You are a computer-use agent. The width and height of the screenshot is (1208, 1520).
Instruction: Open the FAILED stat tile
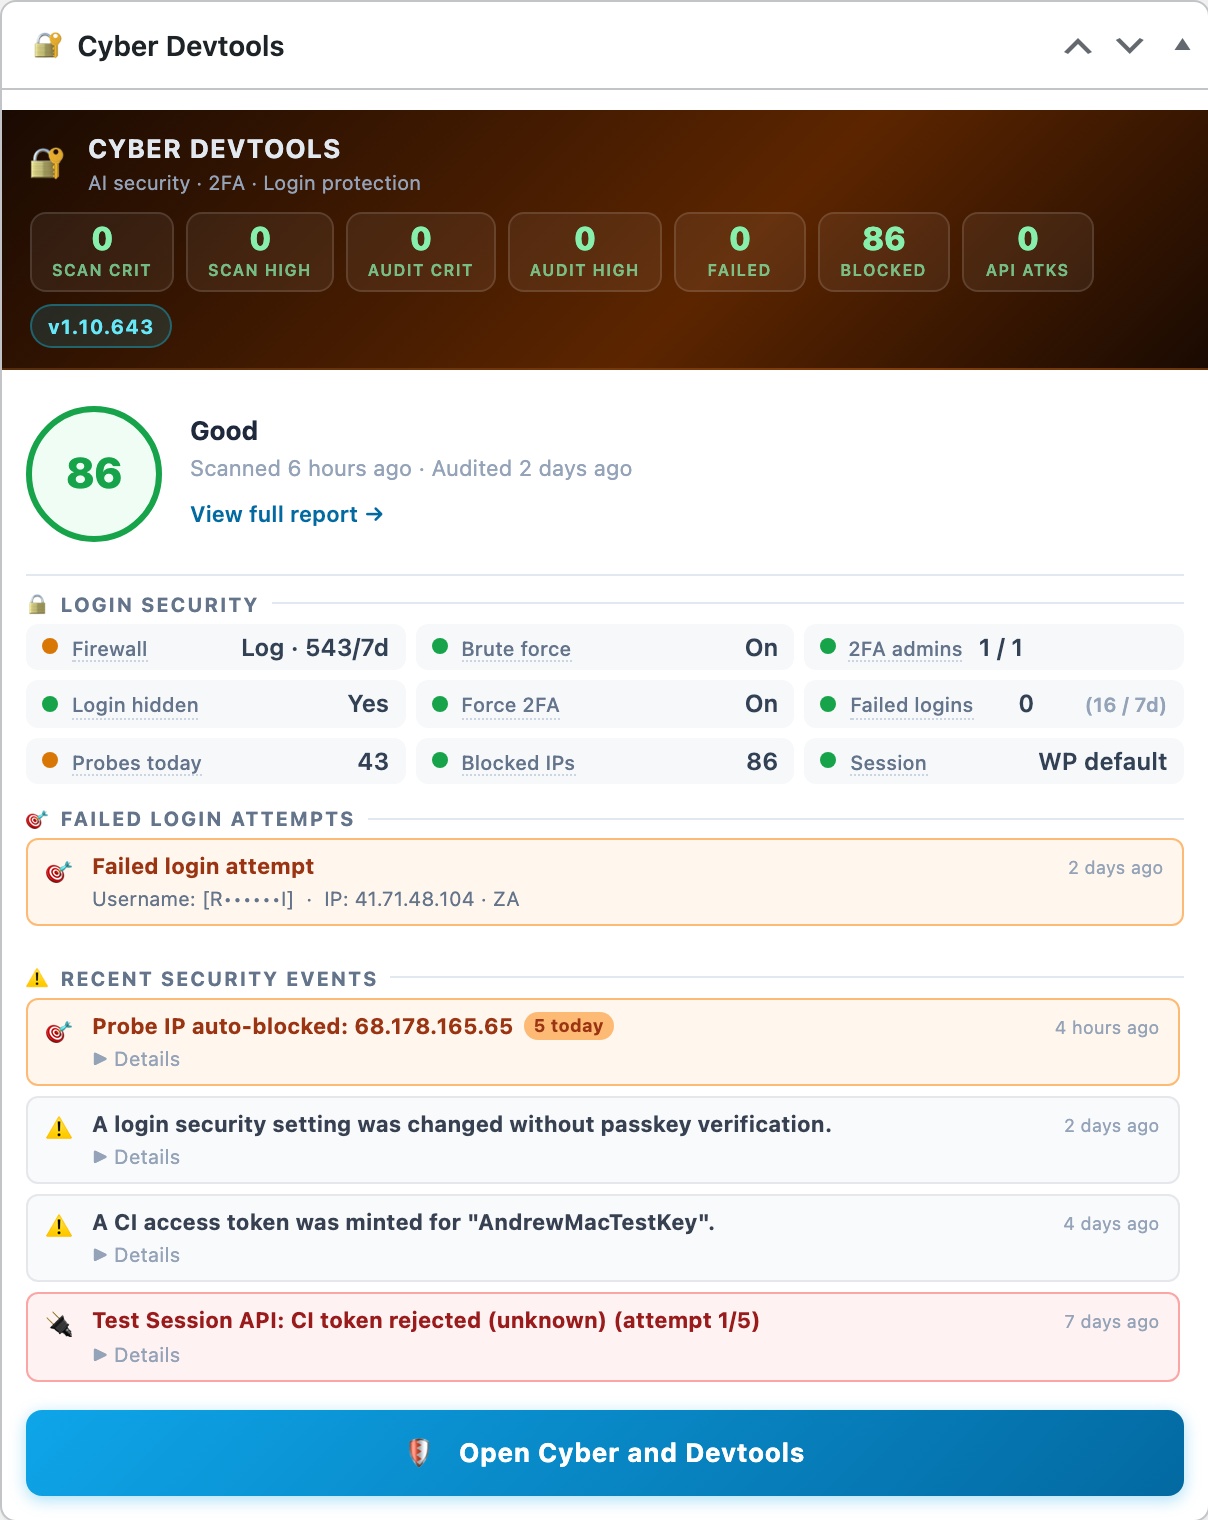(x=740, y=252)
